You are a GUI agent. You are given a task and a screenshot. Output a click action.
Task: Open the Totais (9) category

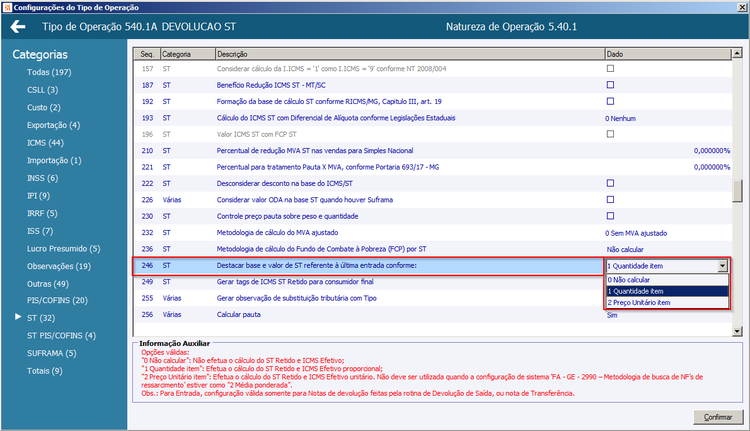click(44, 371)
